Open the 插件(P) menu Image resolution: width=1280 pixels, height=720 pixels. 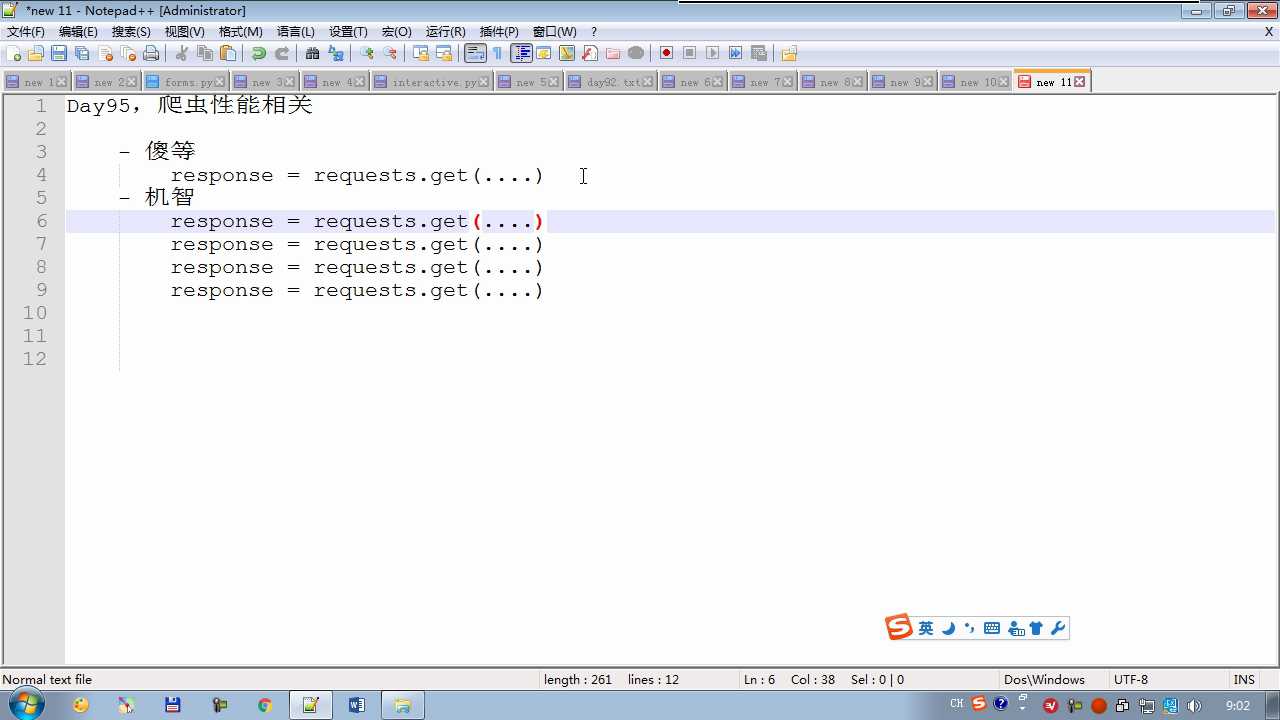[x=499, y=32]
